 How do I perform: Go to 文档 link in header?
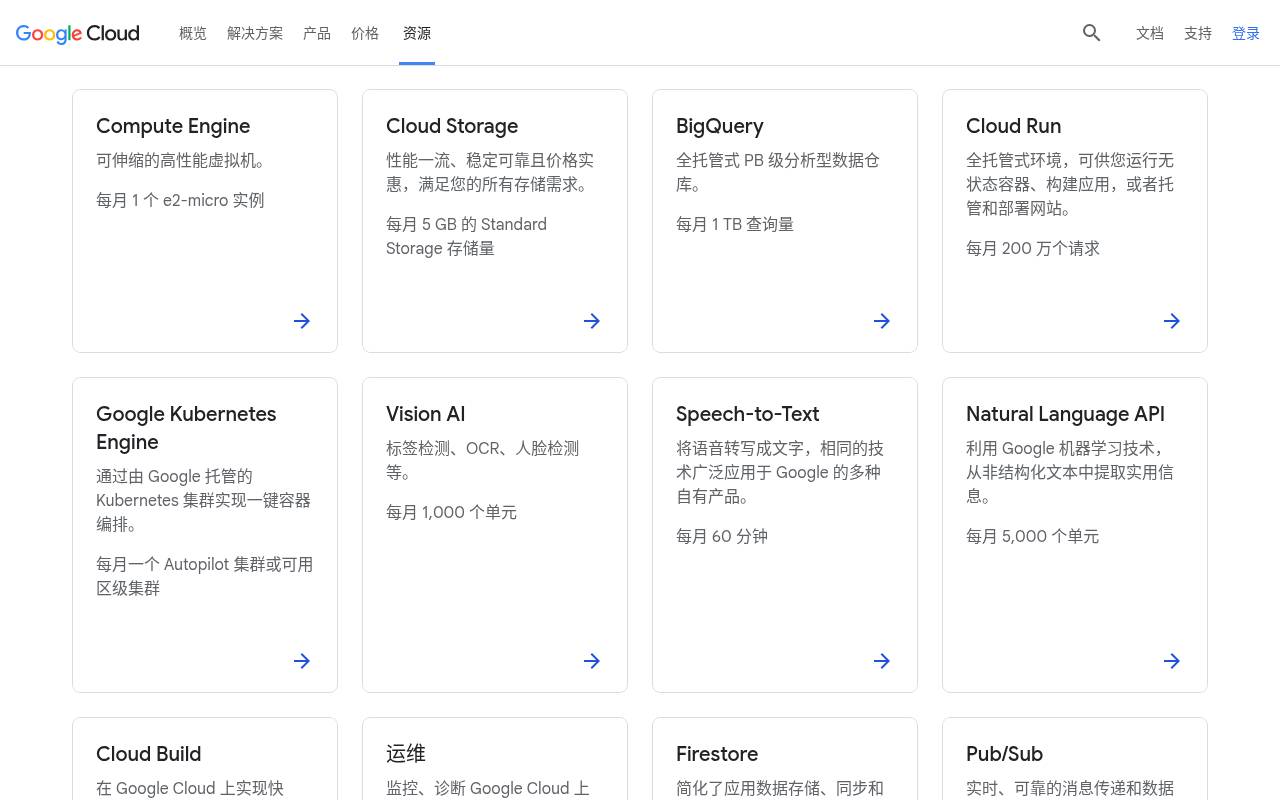click(1150, 33)
